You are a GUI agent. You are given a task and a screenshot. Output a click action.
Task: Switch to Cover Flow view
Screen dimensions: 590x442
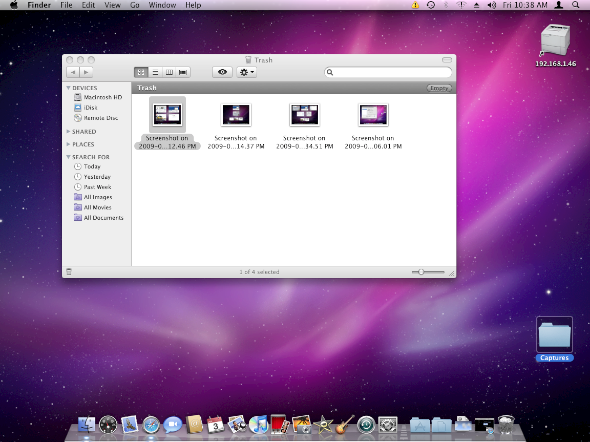[183, 72]
